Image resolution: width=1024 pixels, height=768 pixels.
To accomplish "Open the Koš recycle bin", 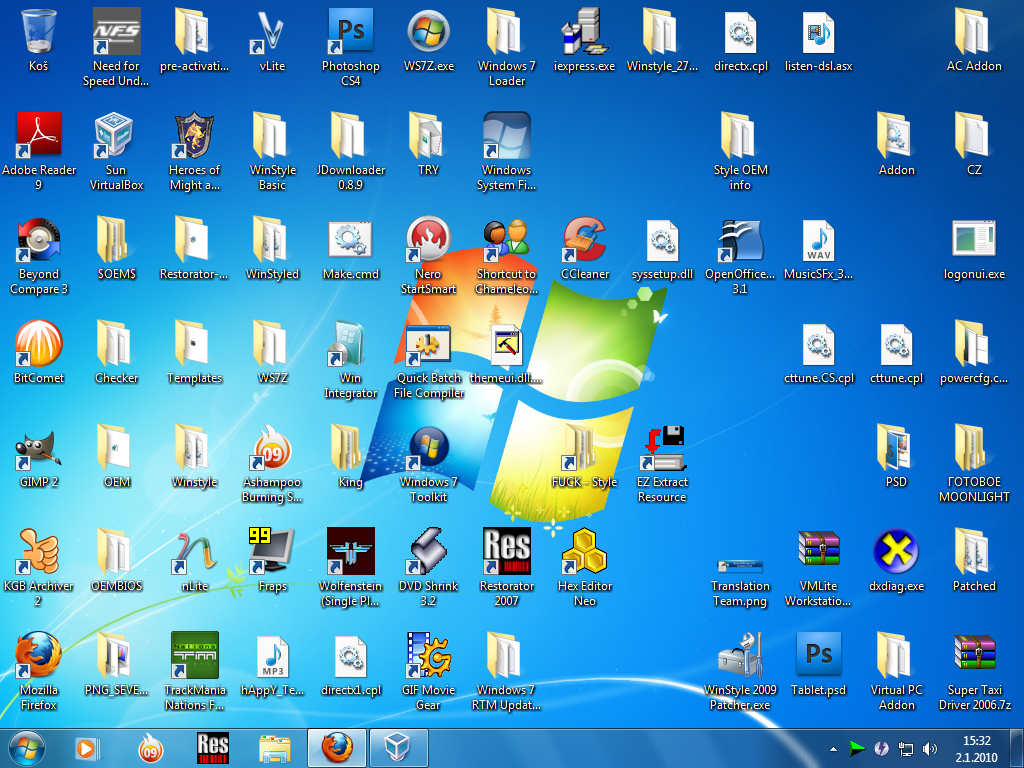I will pos(39,33).
